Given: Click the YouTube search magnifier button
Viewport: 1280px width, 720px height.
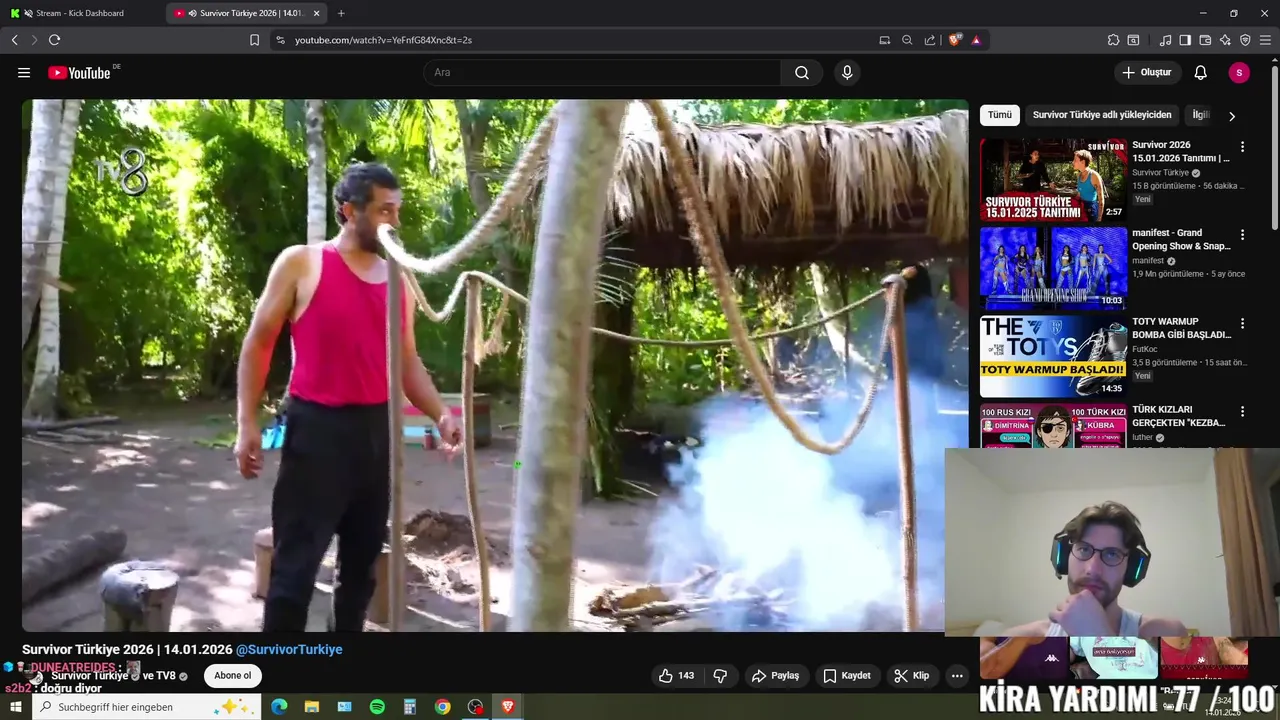Looking at the screenshot, I should click(802, 72).
